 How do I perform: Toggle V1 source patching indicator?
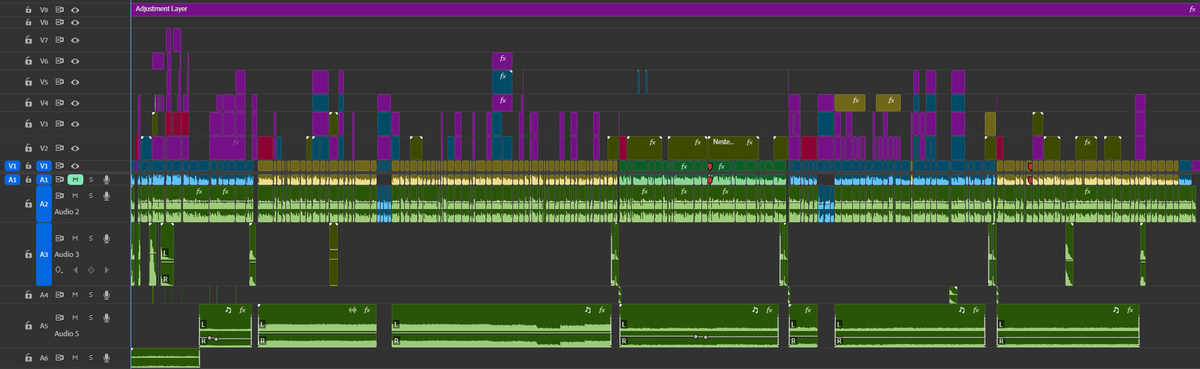[12, 166]
